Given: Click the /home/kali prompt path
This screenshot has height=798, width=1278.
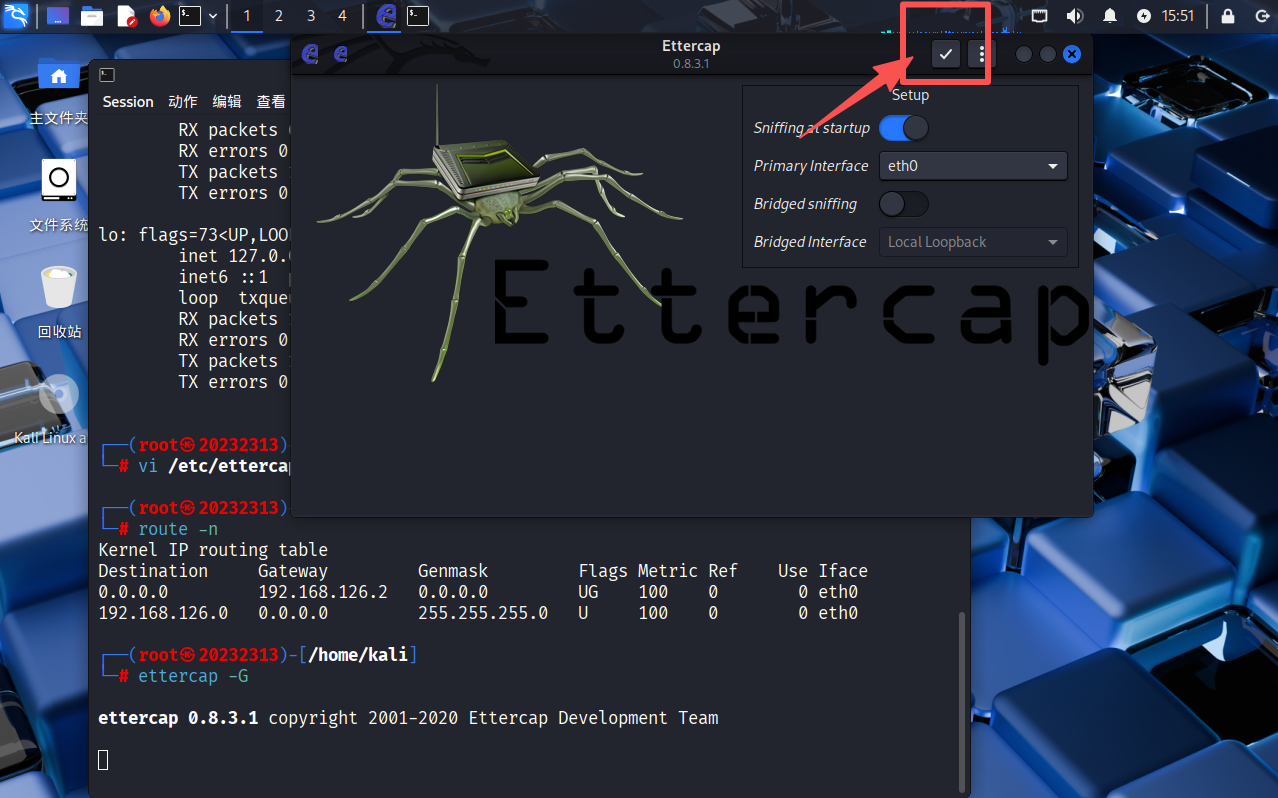Looking at the screenshot, I should (358, 655).
